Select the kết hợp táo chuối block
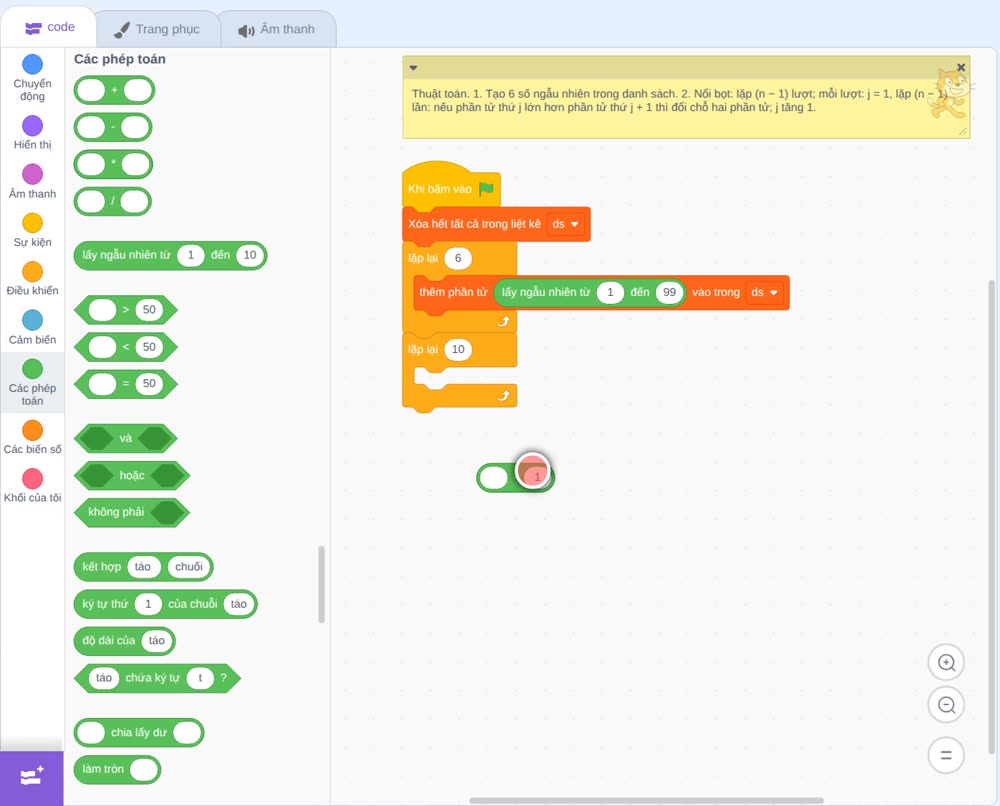Viewport: 1000px width, 806px height. click(x=143, y=567)
